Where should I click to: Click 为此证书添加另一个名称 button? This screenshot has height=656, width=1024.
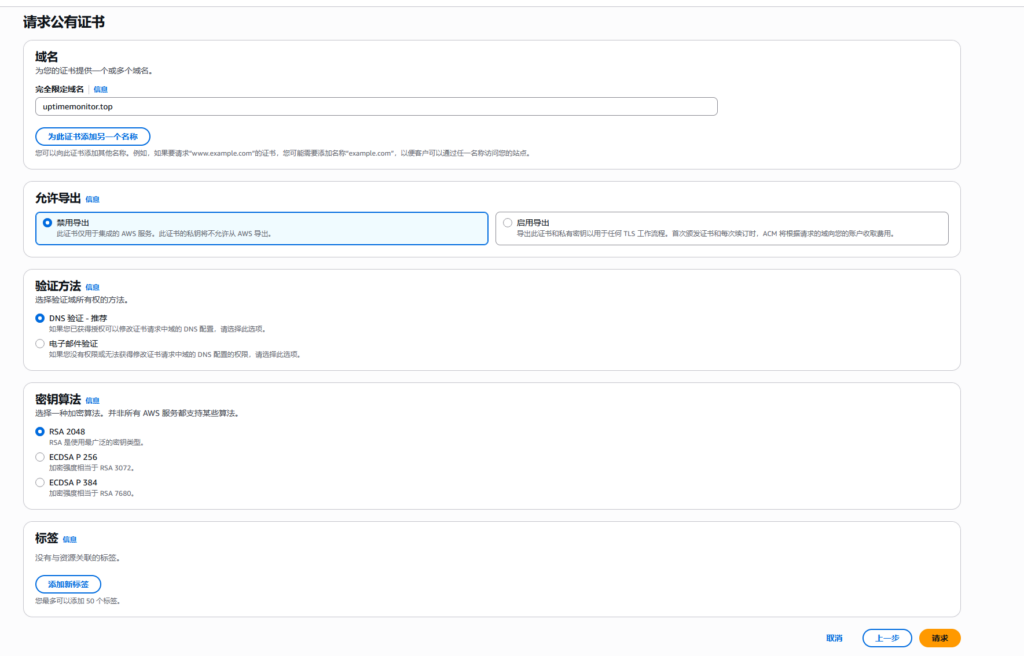click(x=93, y=136)
